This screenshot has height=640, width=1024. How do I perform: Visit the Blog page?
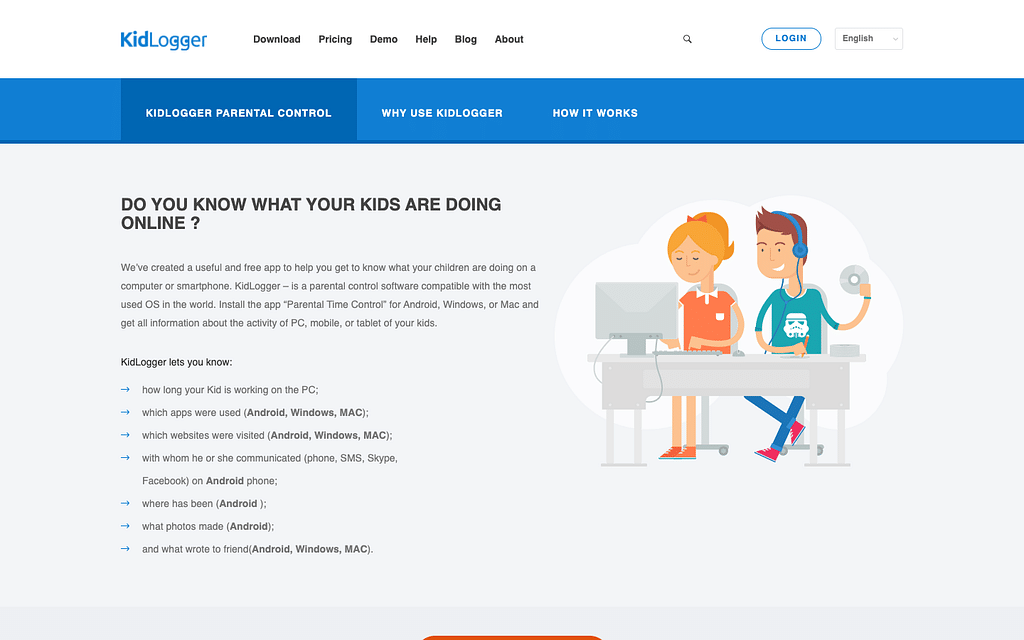466,39
